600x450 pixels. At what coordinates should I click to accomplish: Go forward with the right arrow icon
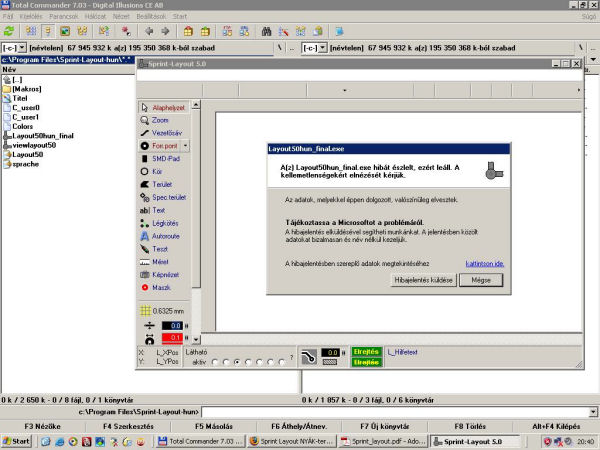pyautogui.click(x=166, y=31)
